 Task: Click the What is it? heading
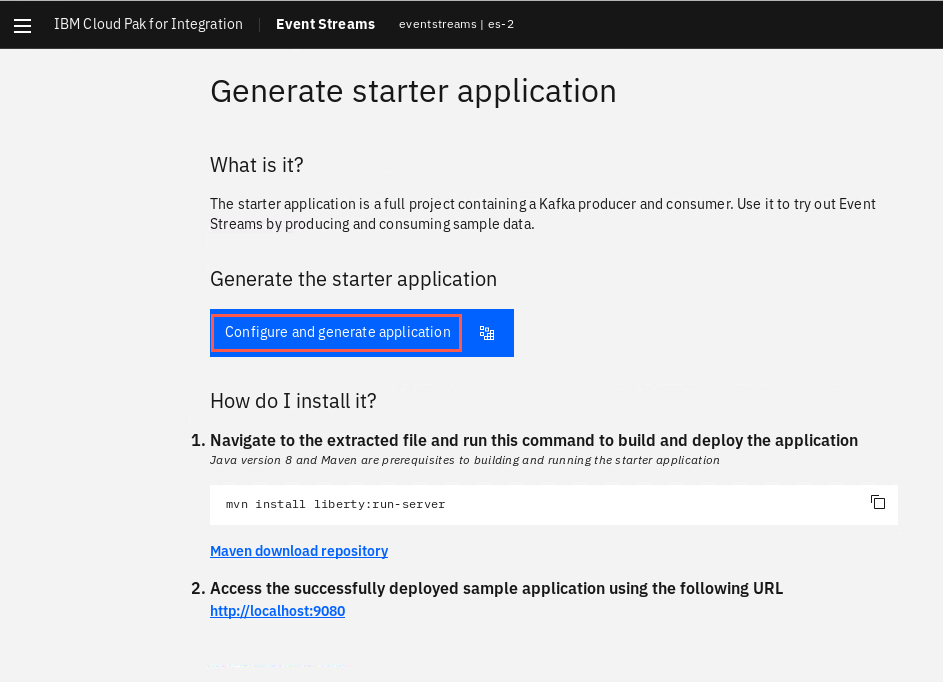click(x=257, y=165)
